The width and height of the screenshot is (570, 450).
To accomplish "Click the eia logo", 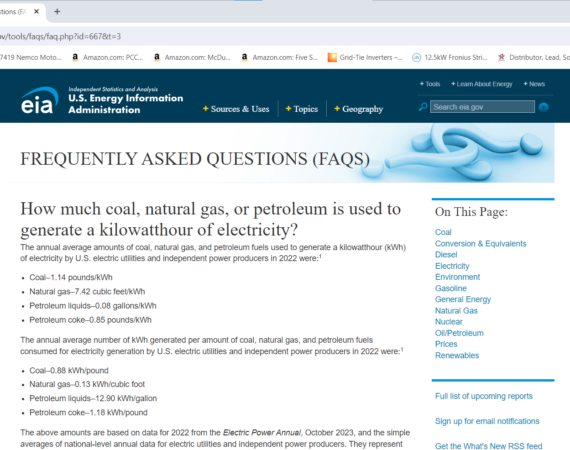I will coord(39,100).
